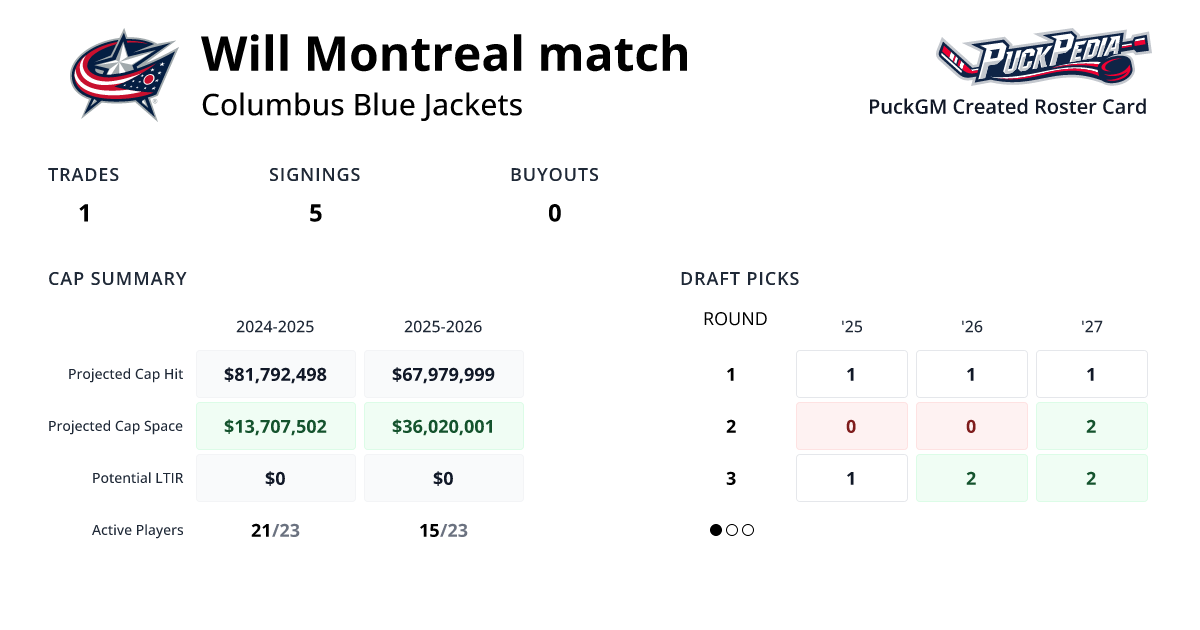
Task: Click the Trades count of 1
Action: pyautogui.click(x=85, y=213)
